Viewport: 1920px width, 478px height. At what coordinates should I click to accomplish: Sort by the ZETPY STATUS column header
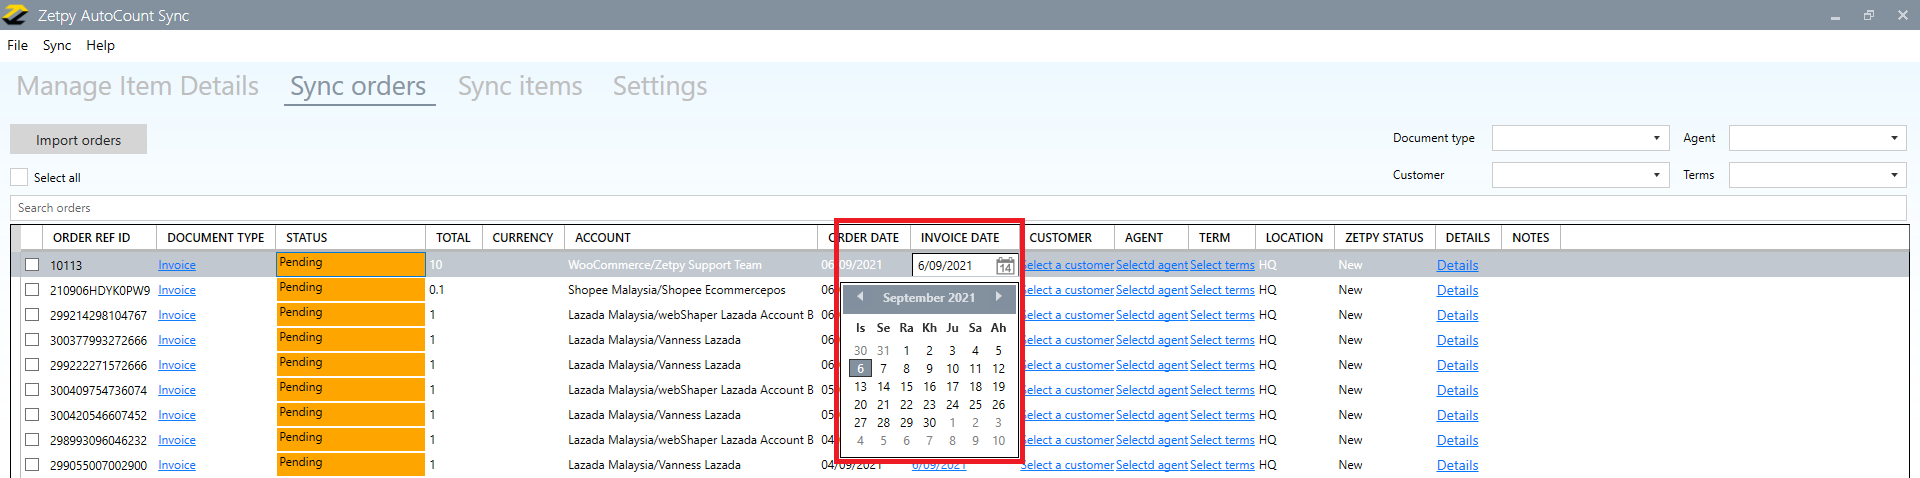1383,238
